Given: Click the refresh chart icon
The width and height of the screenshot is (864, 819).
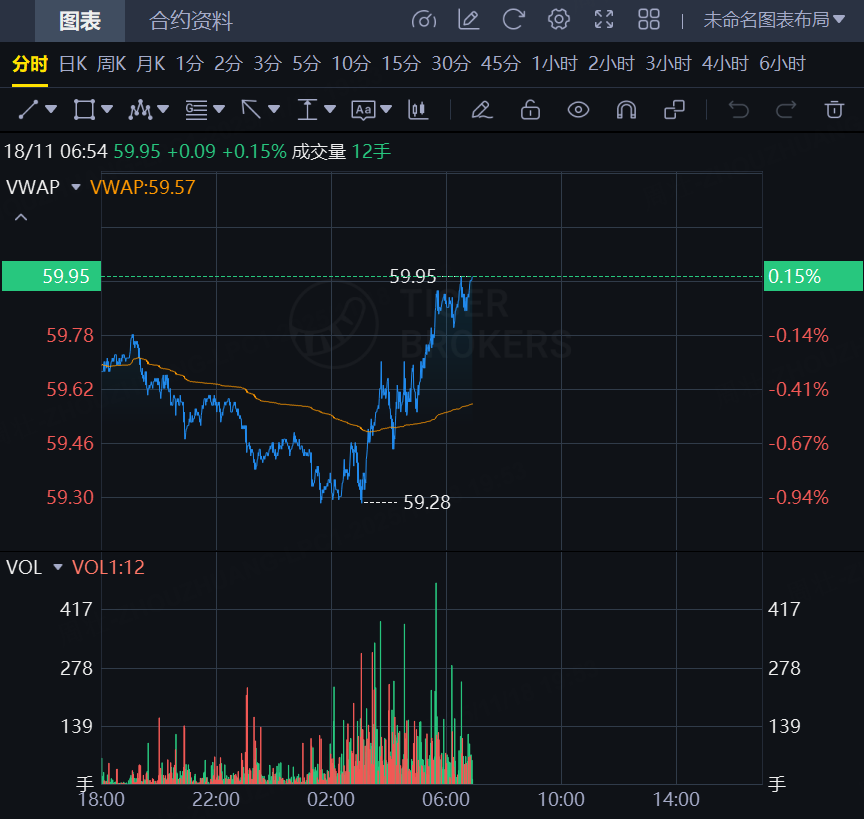Looking at the screenshot, I should point(514,20).
